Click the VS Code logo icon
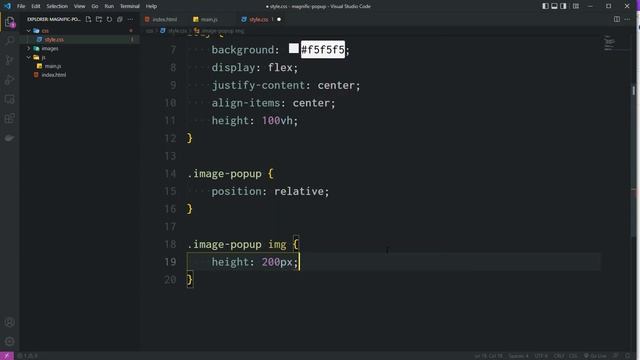The width and height of the screenshot is (640, 360). pyautogui.click(x=7, y=6)
